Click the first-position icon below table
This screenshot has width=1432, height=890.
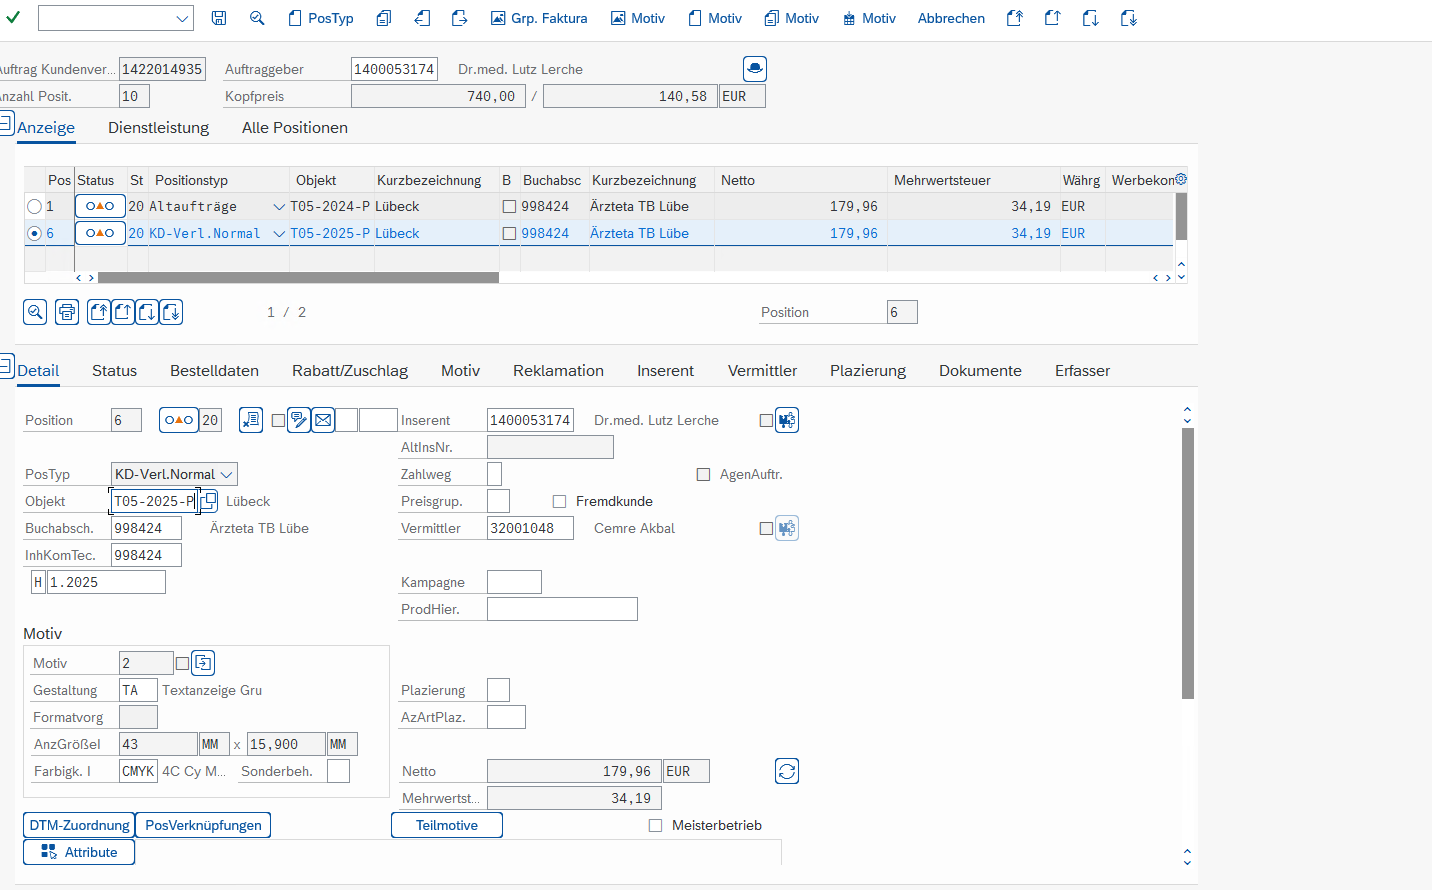click(x=99, y=312)
